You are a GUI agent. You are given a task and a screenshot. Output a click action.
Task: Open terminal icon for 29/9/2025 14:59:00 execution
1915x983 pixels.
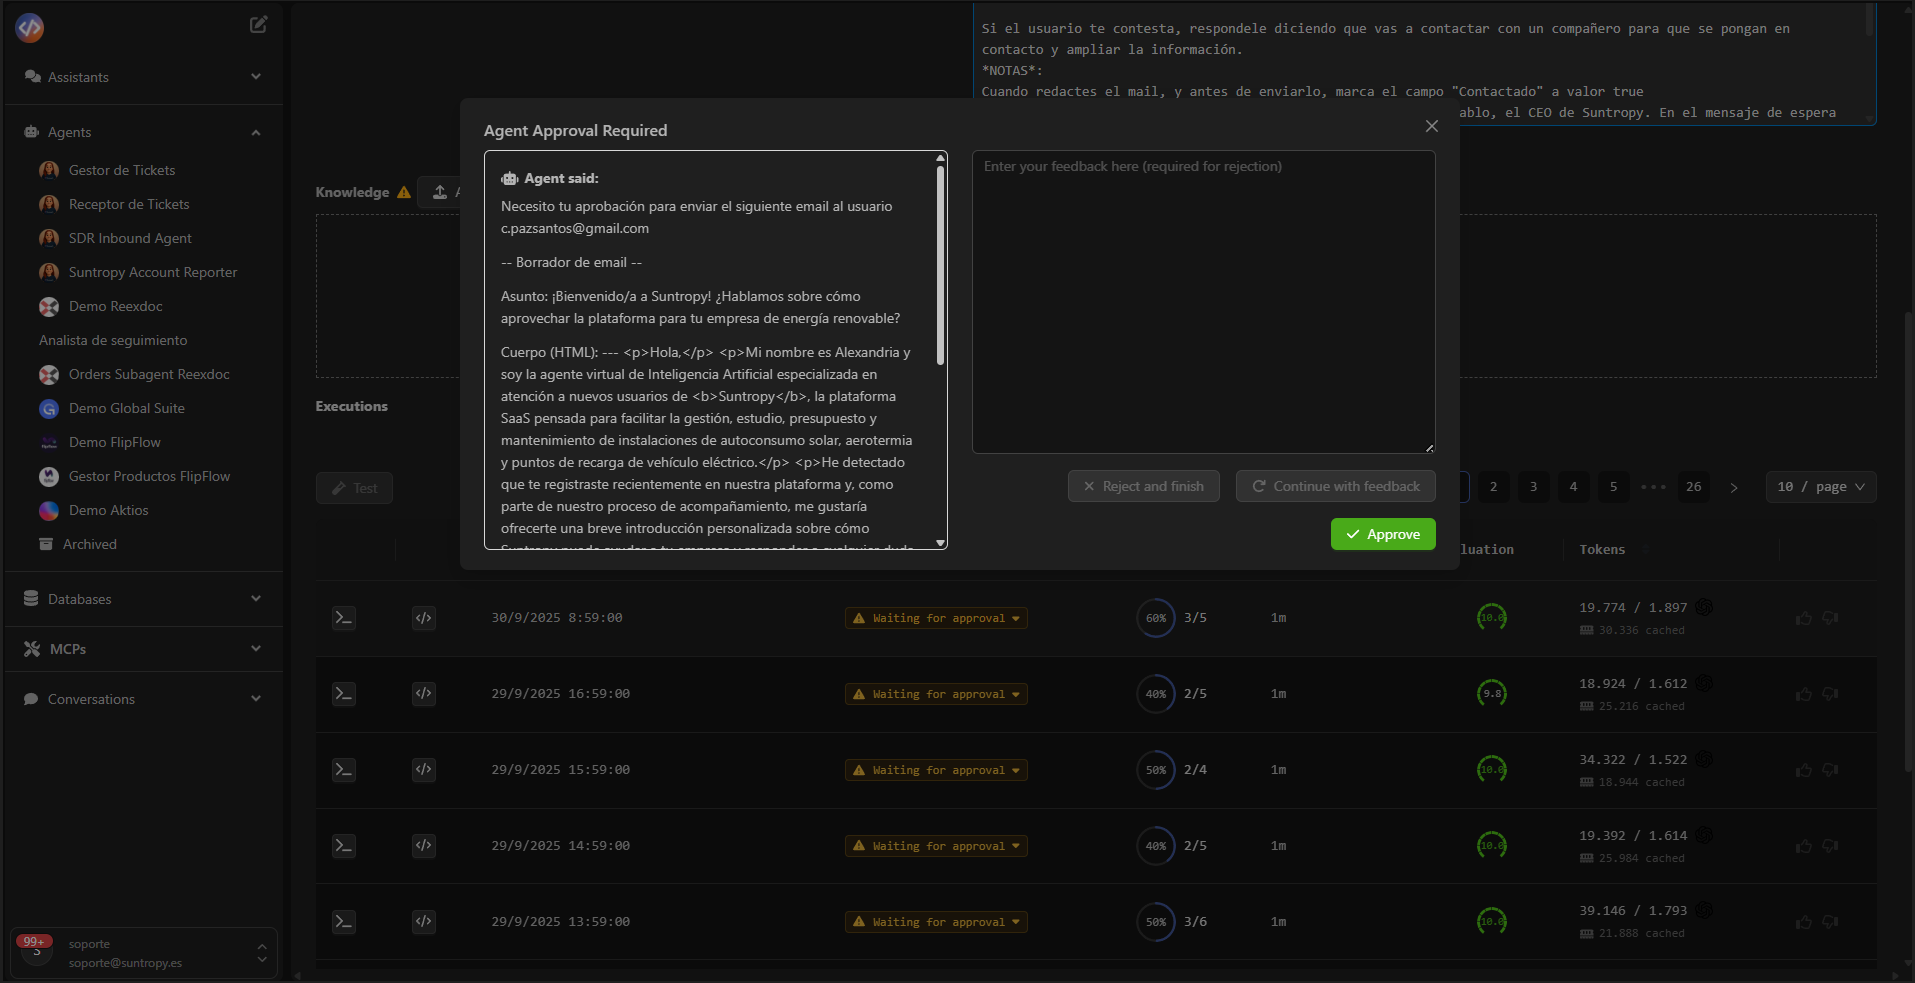coord(344,846)
